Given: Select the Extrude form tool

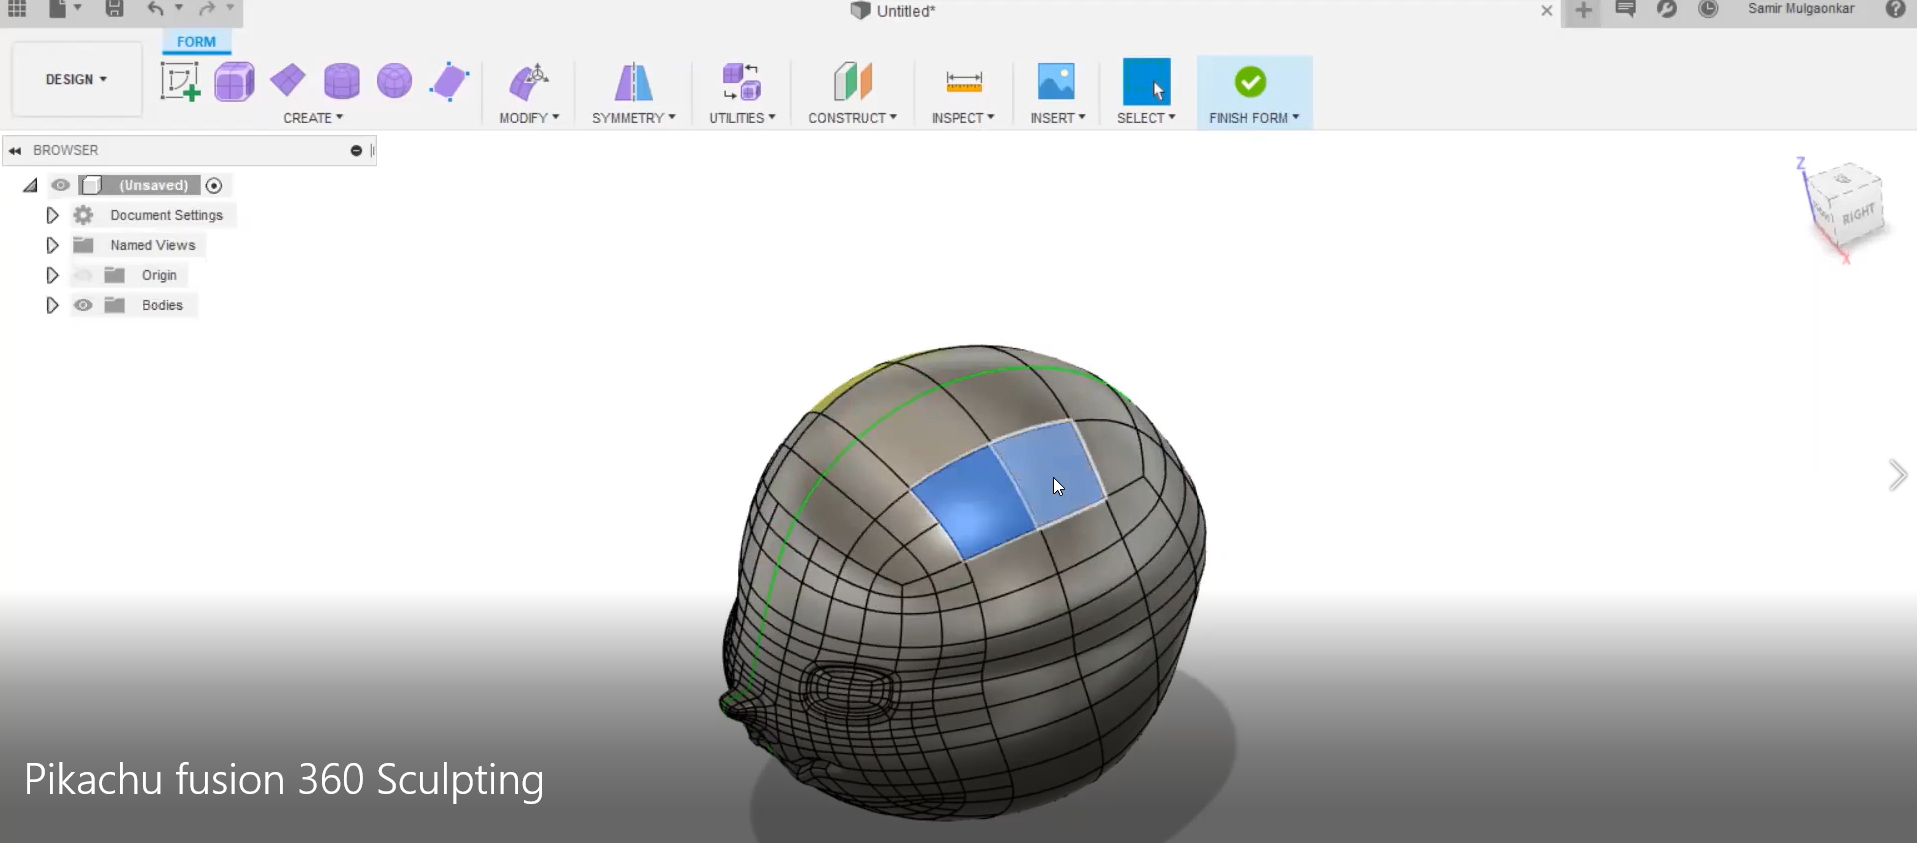Looking at the screenshot, I should point(449,81).
